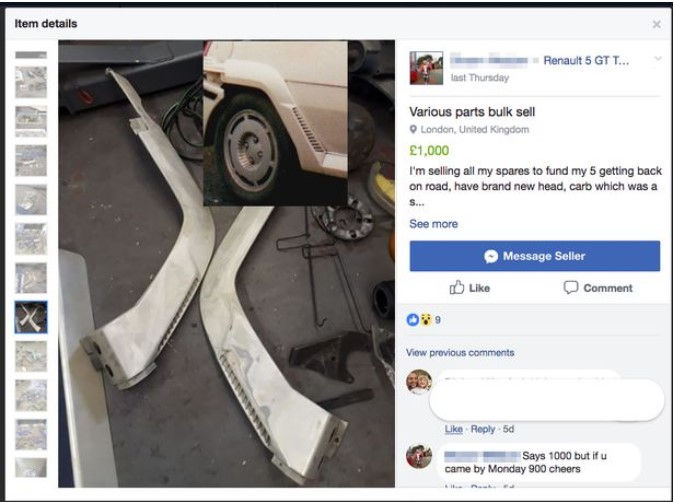674x502 pixels.
Task: Click first commenter's avatar
Action: [419, 382]
